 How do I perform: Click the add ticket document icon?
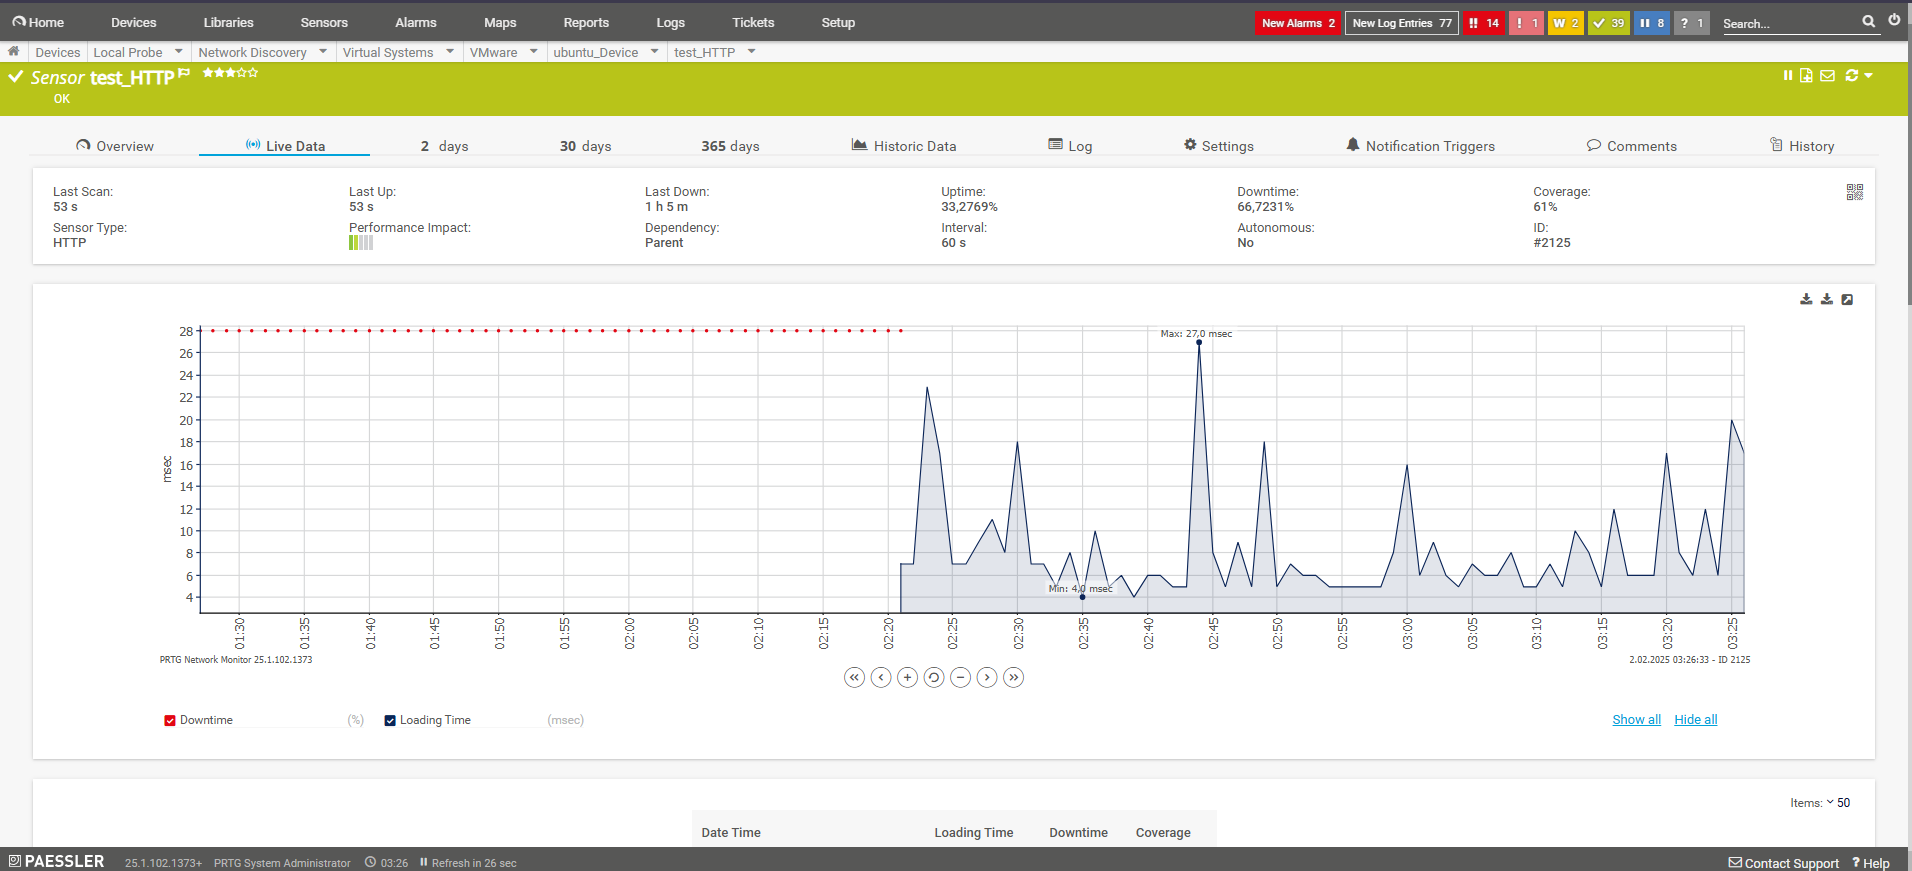pos(1806,76)
